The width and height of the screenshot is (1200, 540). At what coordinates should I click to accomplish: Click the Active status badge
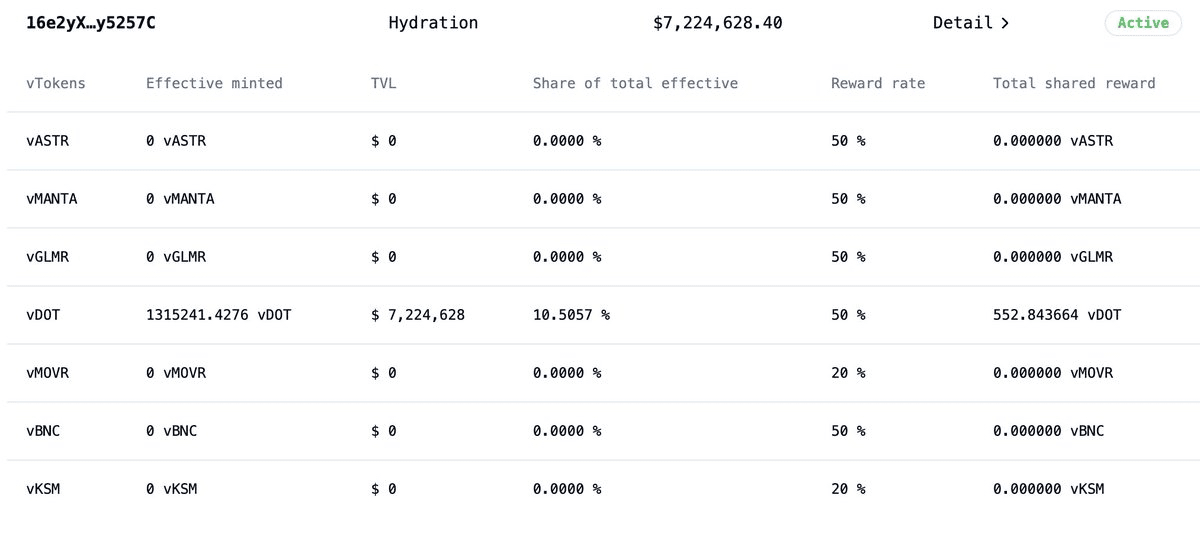pos(1142,22)
